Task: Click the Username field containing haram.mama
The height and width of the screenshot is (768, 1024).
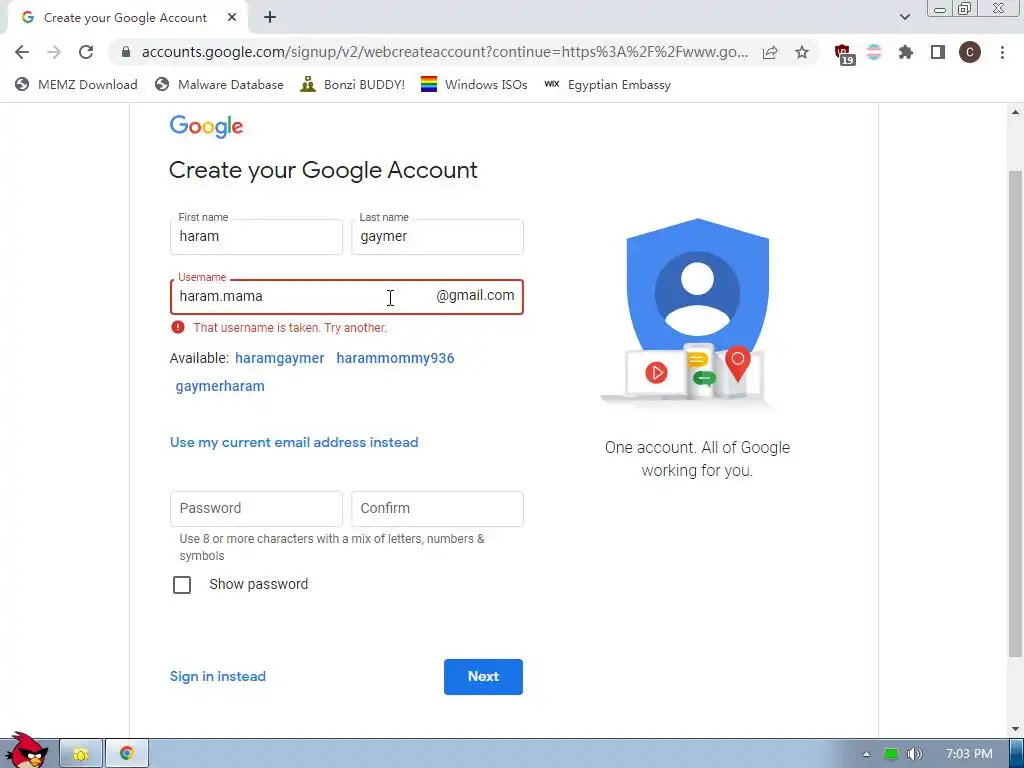Action: [347, 296]
